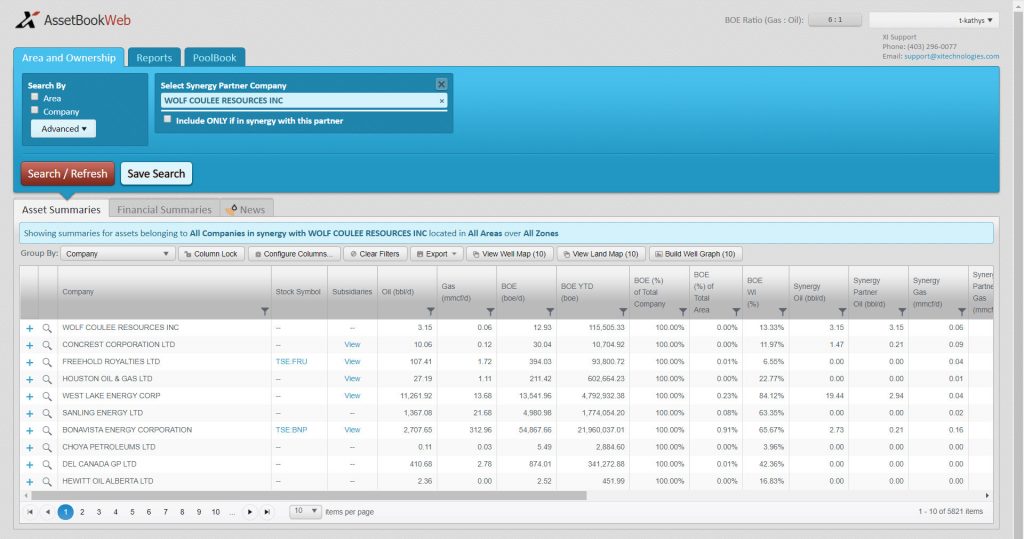Screen dimensions: 1024x539
Task: Open magnifier for HEWITT OIL ALBERTA LTD
Action: tap(47, 482)
